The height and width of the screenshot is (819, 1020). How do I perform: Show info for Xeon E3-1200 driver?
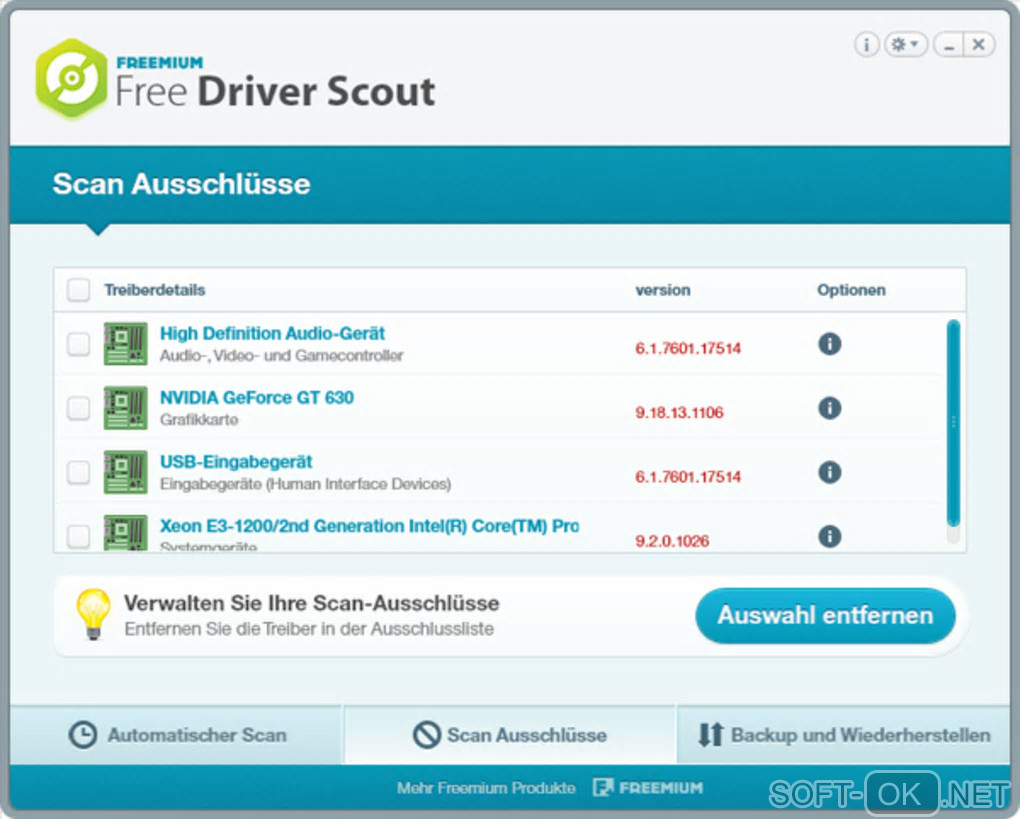pos(829,537)
